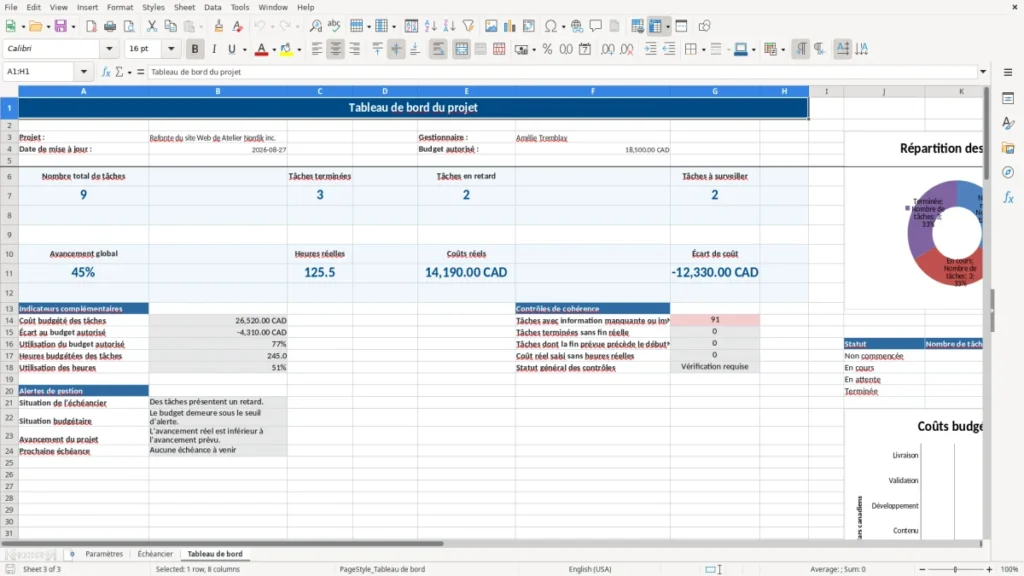Toggle Wrap Text

[x=438, y=49]
